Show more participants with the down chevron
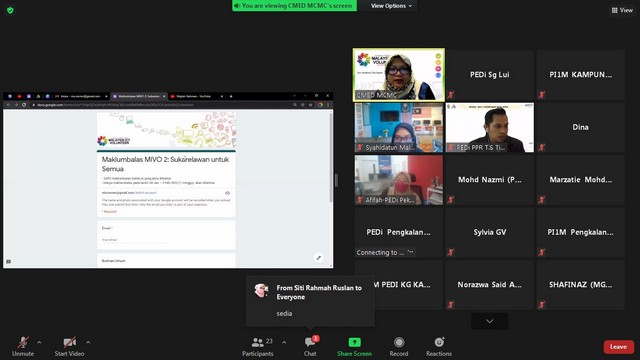Image resolution: width=640 pixels, height=360 pixels. (489, 321)
